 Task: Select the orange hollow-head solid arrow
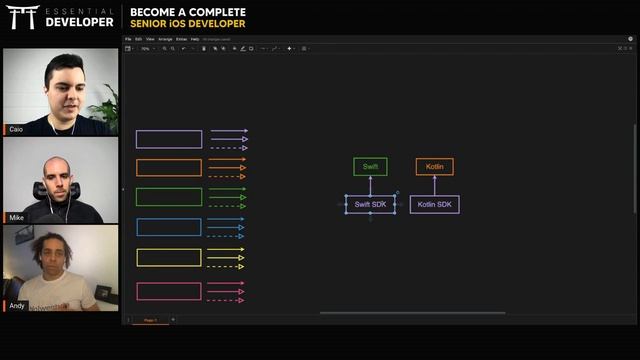pos(227,167)
